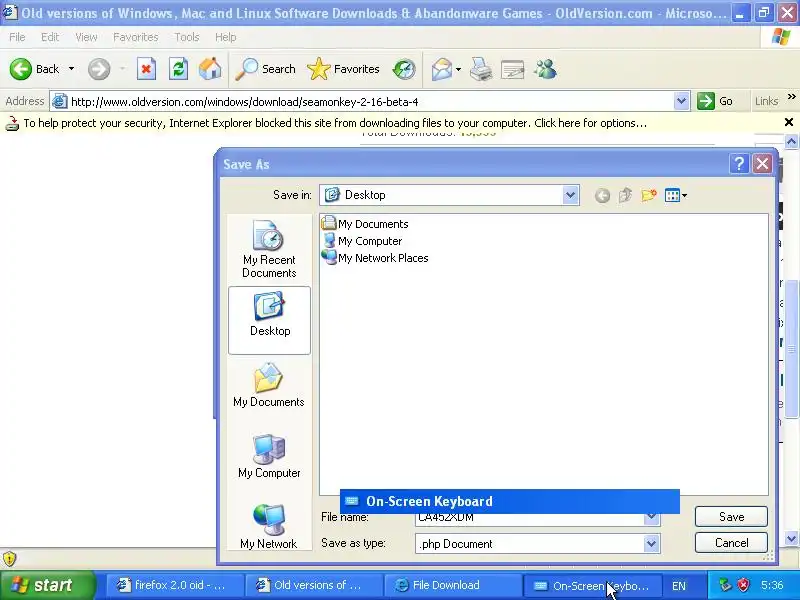Click the network connection tray icon
Screen dimensions: 800x600
(724, 585)
